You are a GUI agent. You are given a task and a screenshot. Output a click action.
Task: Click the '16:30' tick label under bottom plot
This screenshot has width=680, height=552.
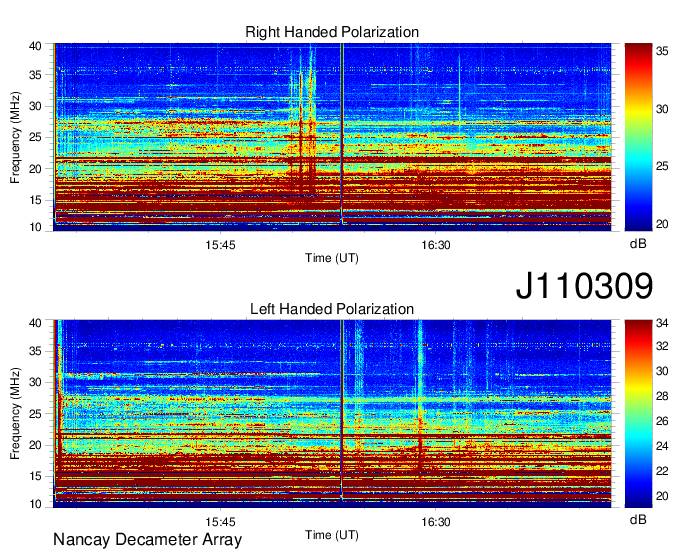point(436,522)
